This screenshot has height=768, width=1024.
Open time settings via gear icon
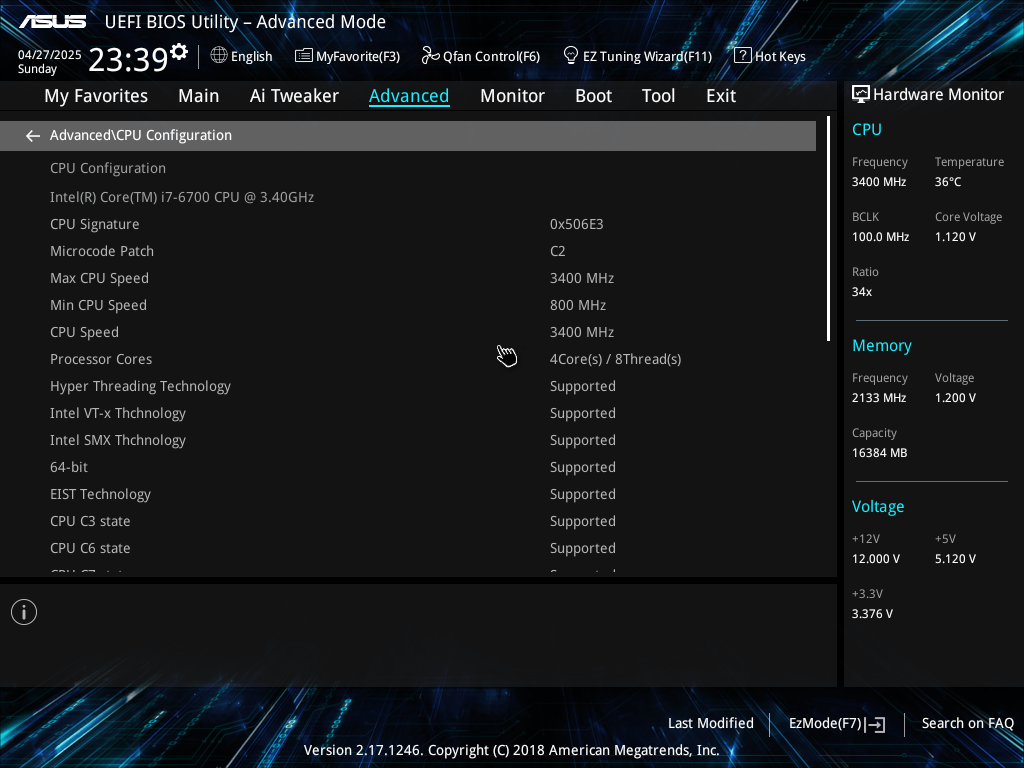(x=179, y=52)
